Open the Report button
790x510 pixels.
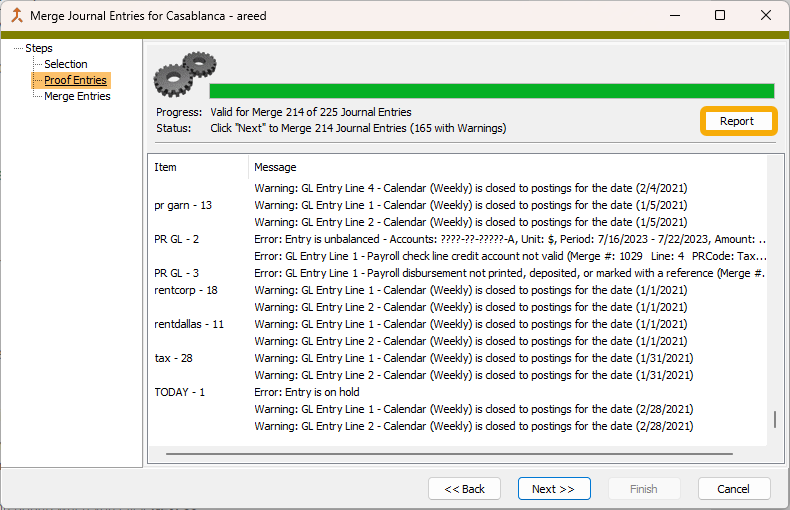737,121
